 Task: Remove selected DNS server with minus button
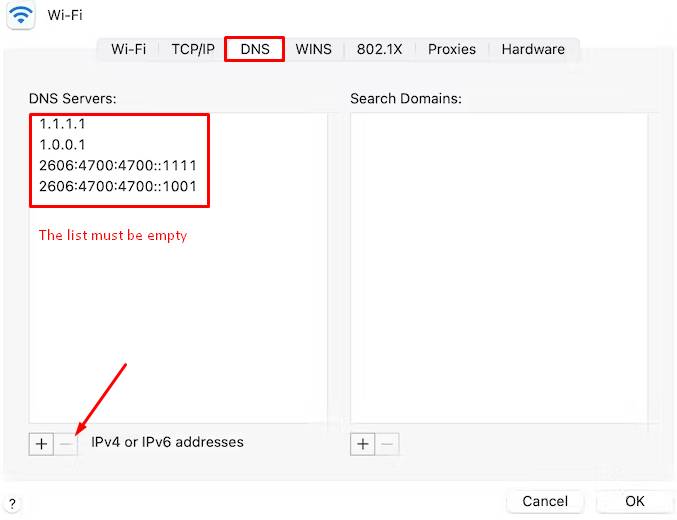point(66,444)
